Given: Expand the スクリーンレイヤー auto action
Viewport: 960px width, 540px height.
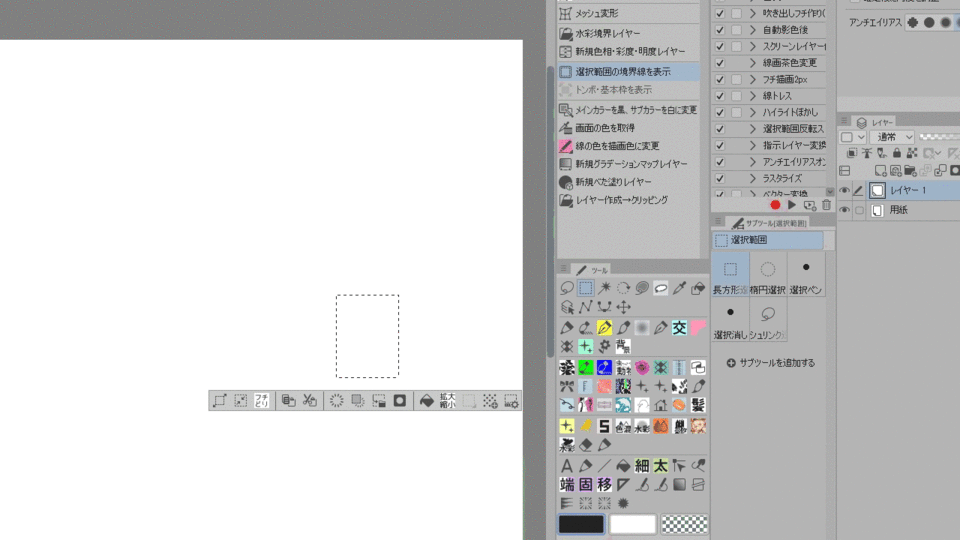Looking at the screenshot, I should click(x=753, y=46).
